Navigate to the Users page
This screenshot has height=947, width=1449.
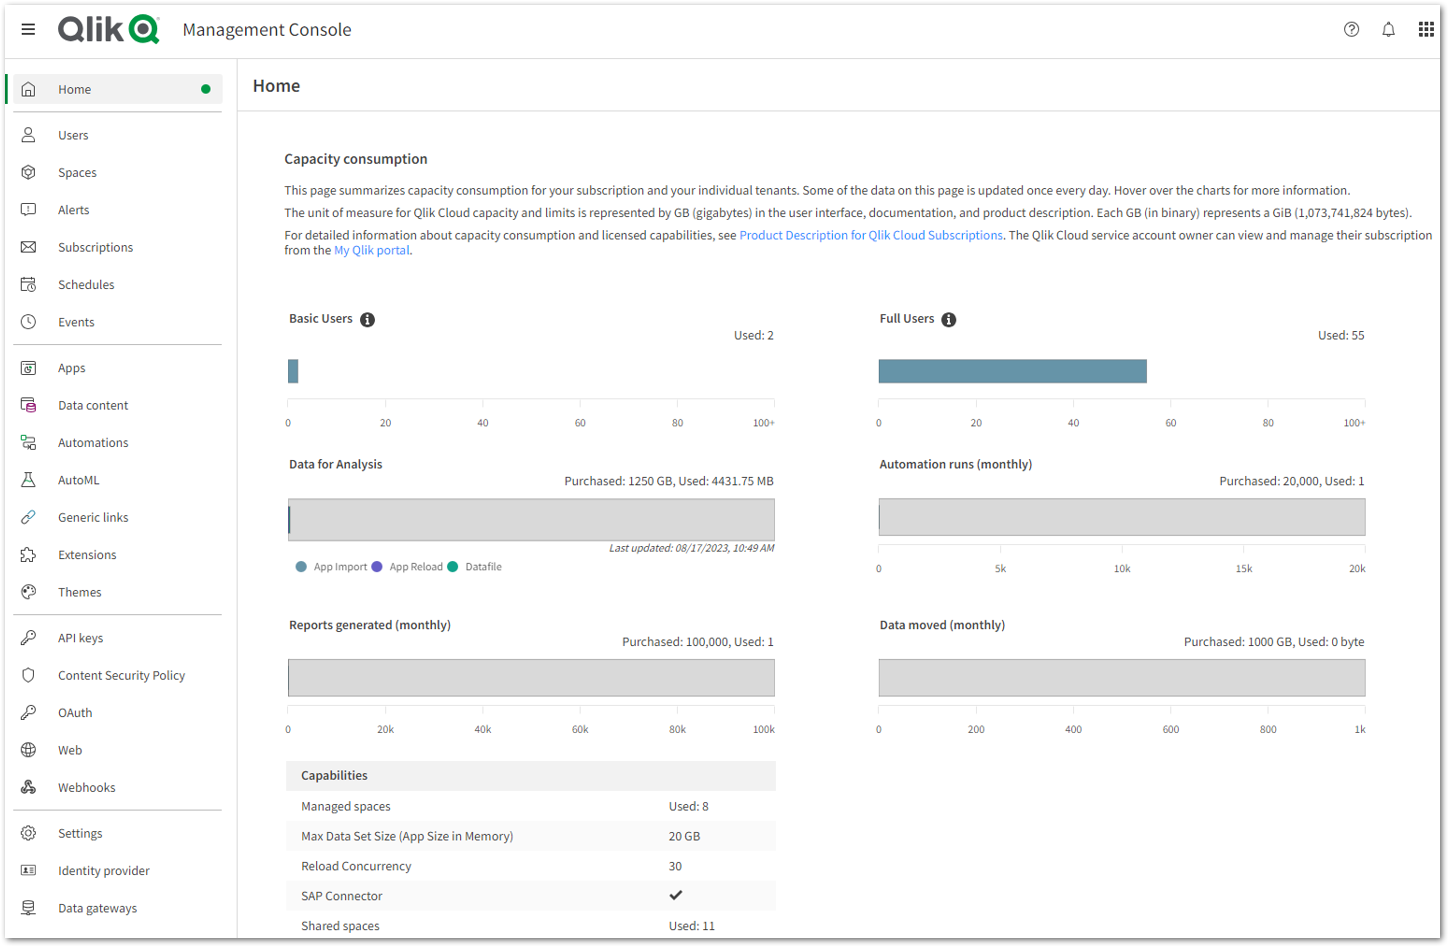(x=73, y=134)
